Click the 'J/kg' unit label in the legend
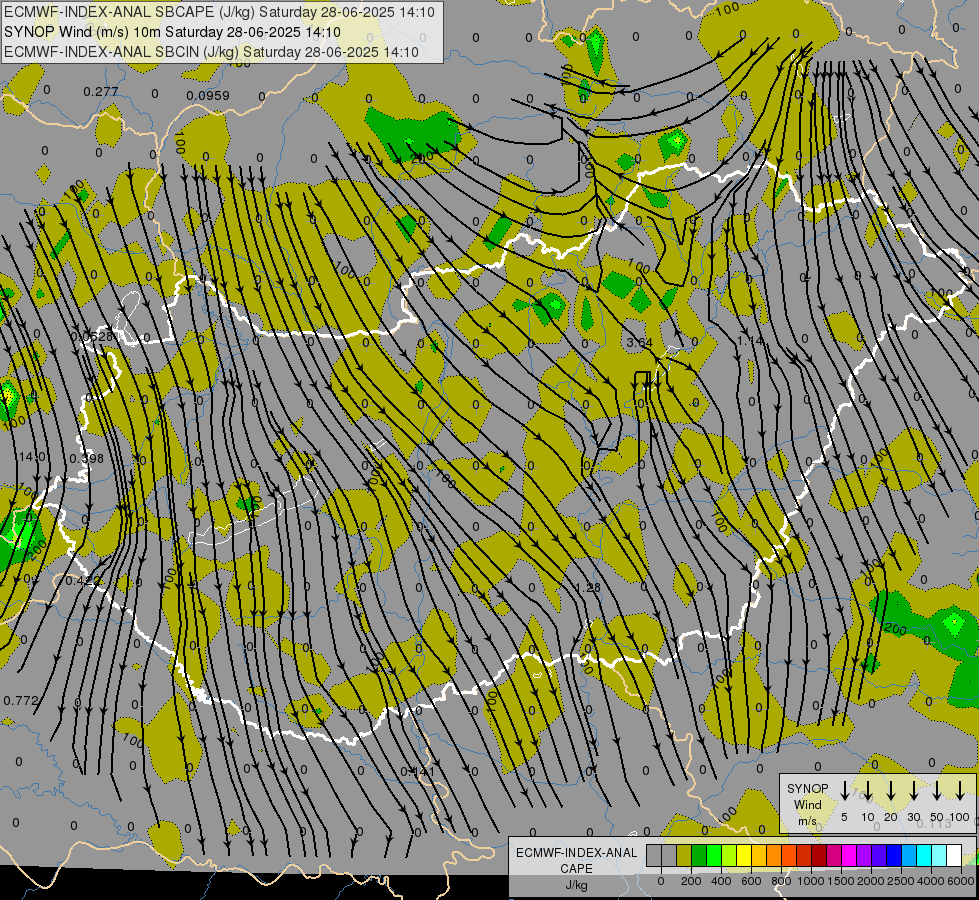979x900 pixels. coord(576,885)
